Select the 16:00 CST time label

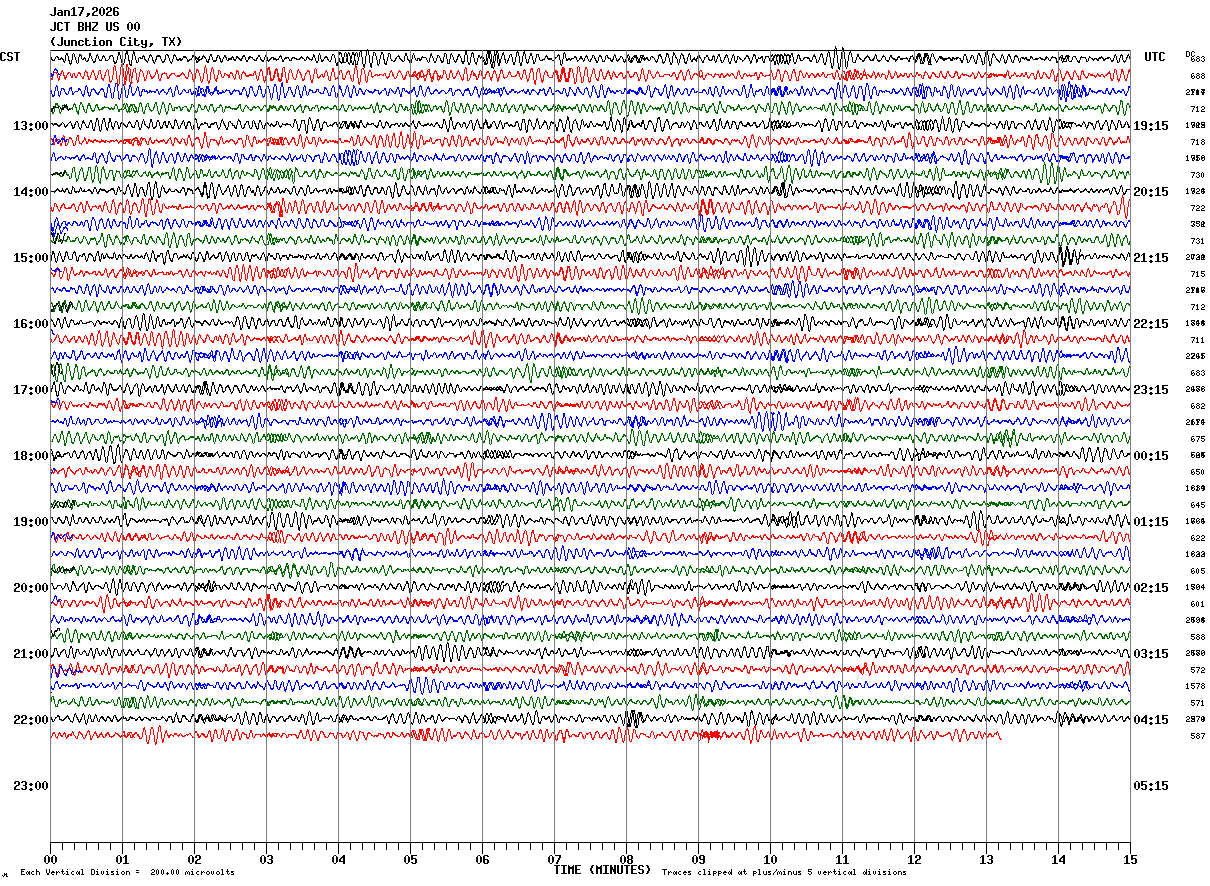click(x=31, y=324)
